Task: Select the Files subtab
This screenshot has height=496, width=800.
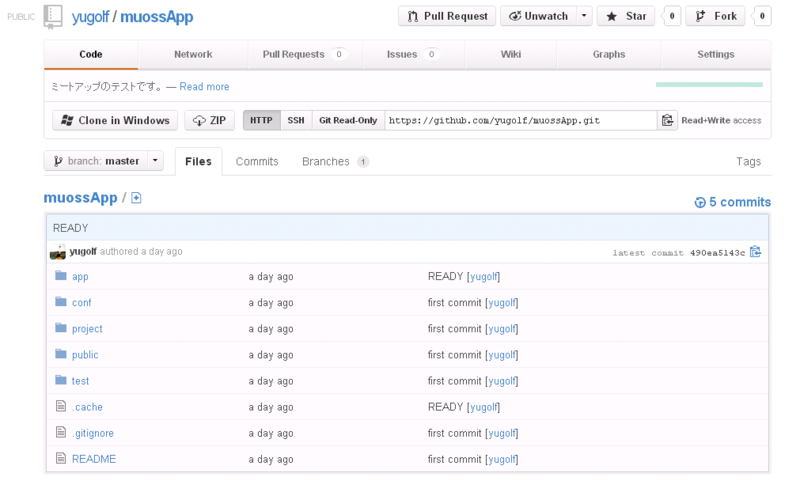Action: click(198, 162)
